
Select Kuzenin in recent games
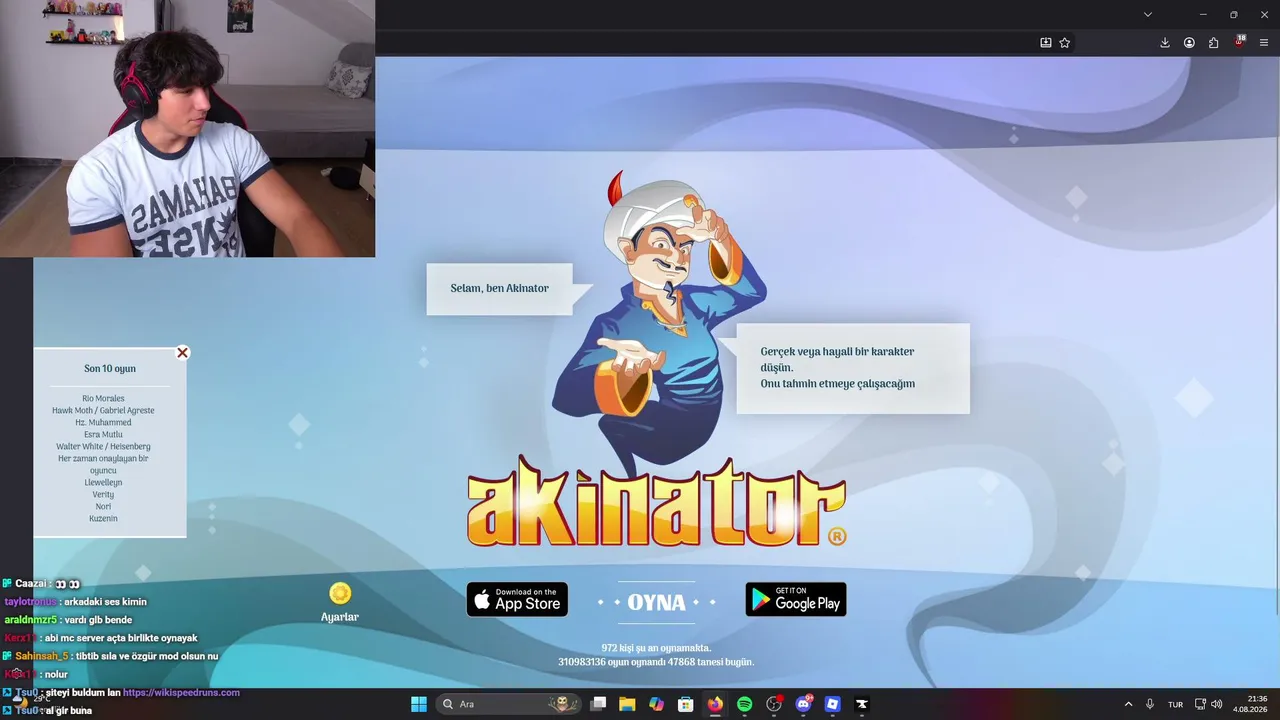(103, 518)
